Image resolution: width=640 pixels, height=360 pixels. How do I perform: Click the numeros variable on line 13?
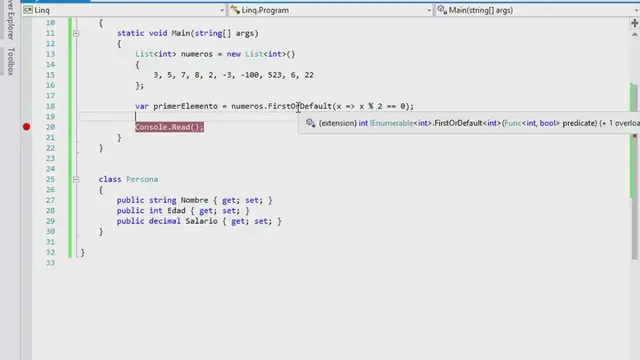pos(197,54)
